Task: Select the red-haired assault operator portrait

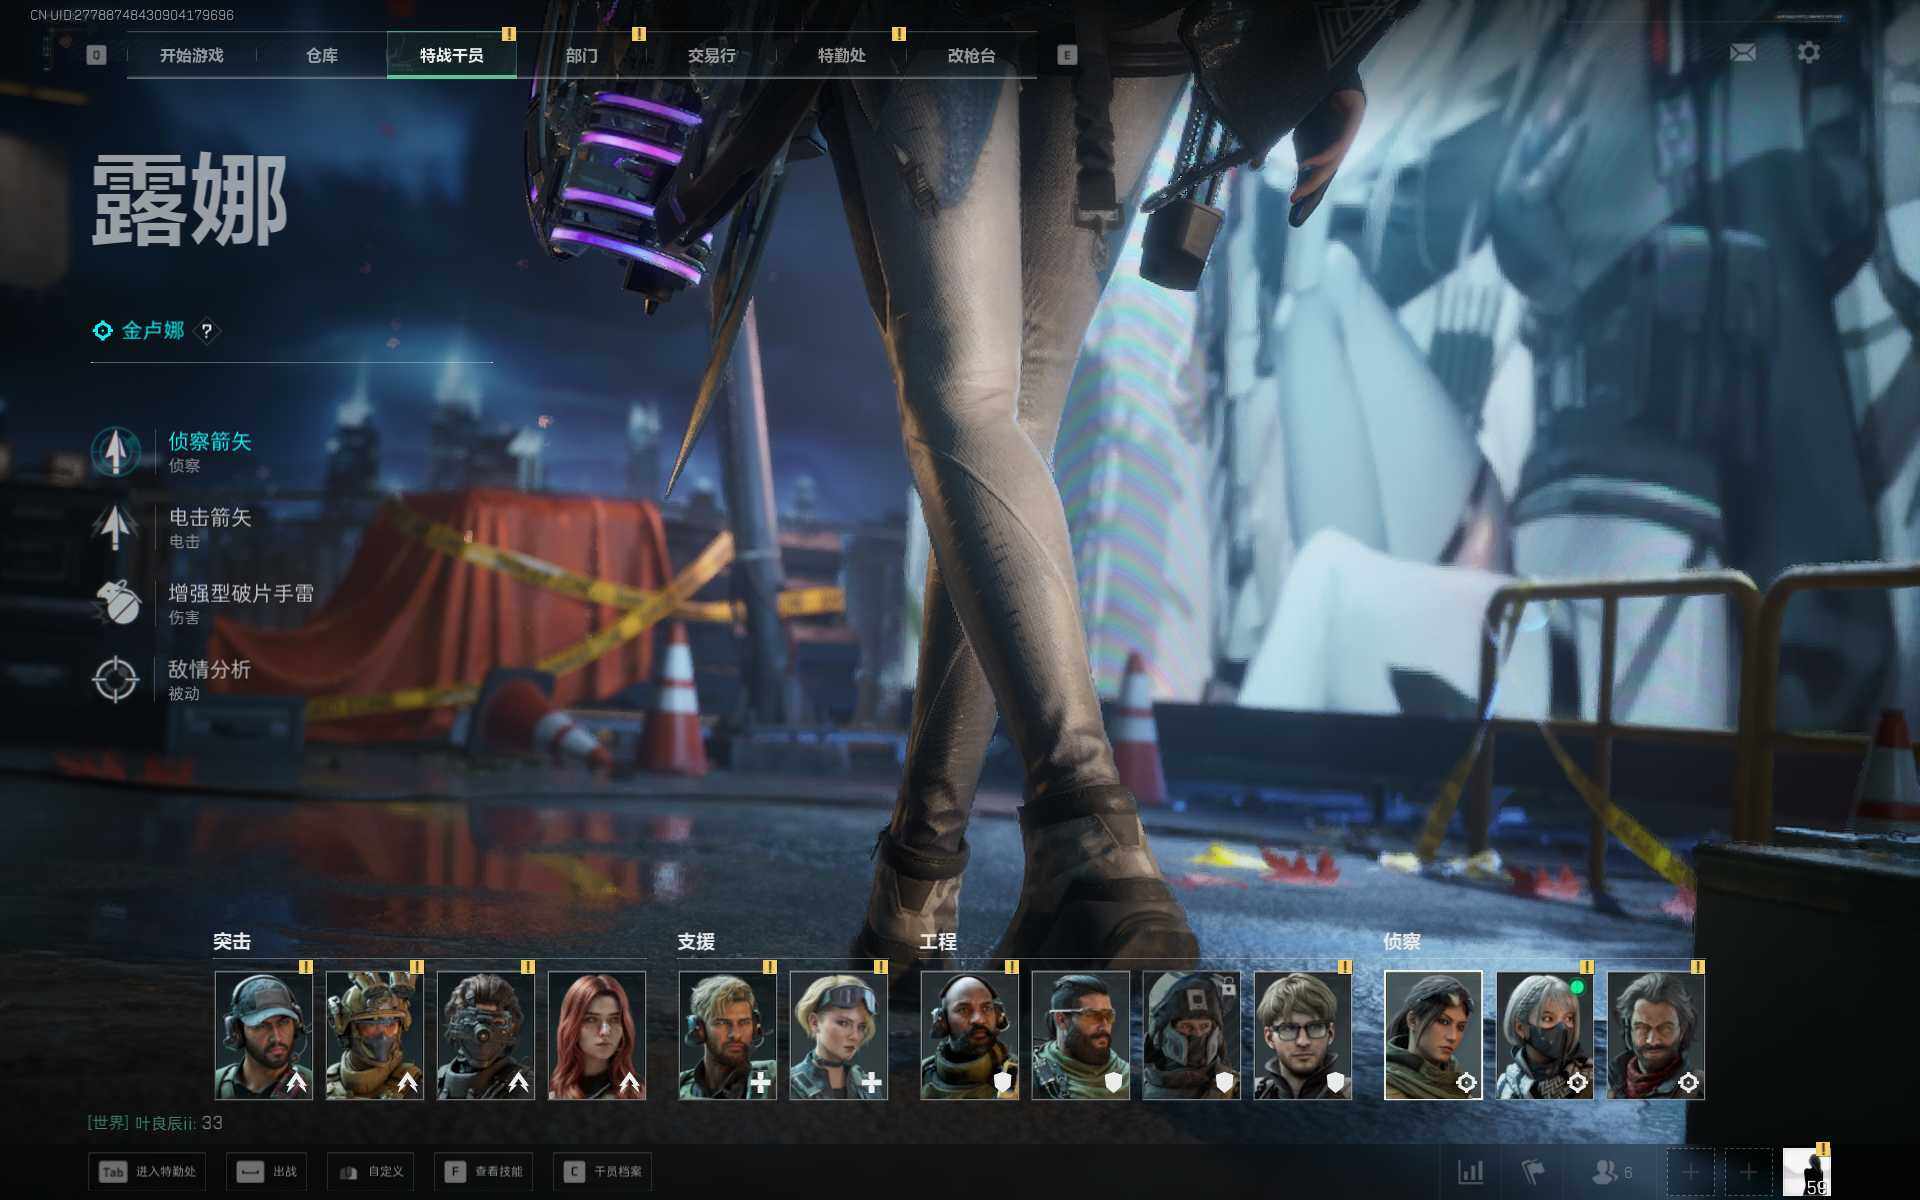Action: (597, 1035)
